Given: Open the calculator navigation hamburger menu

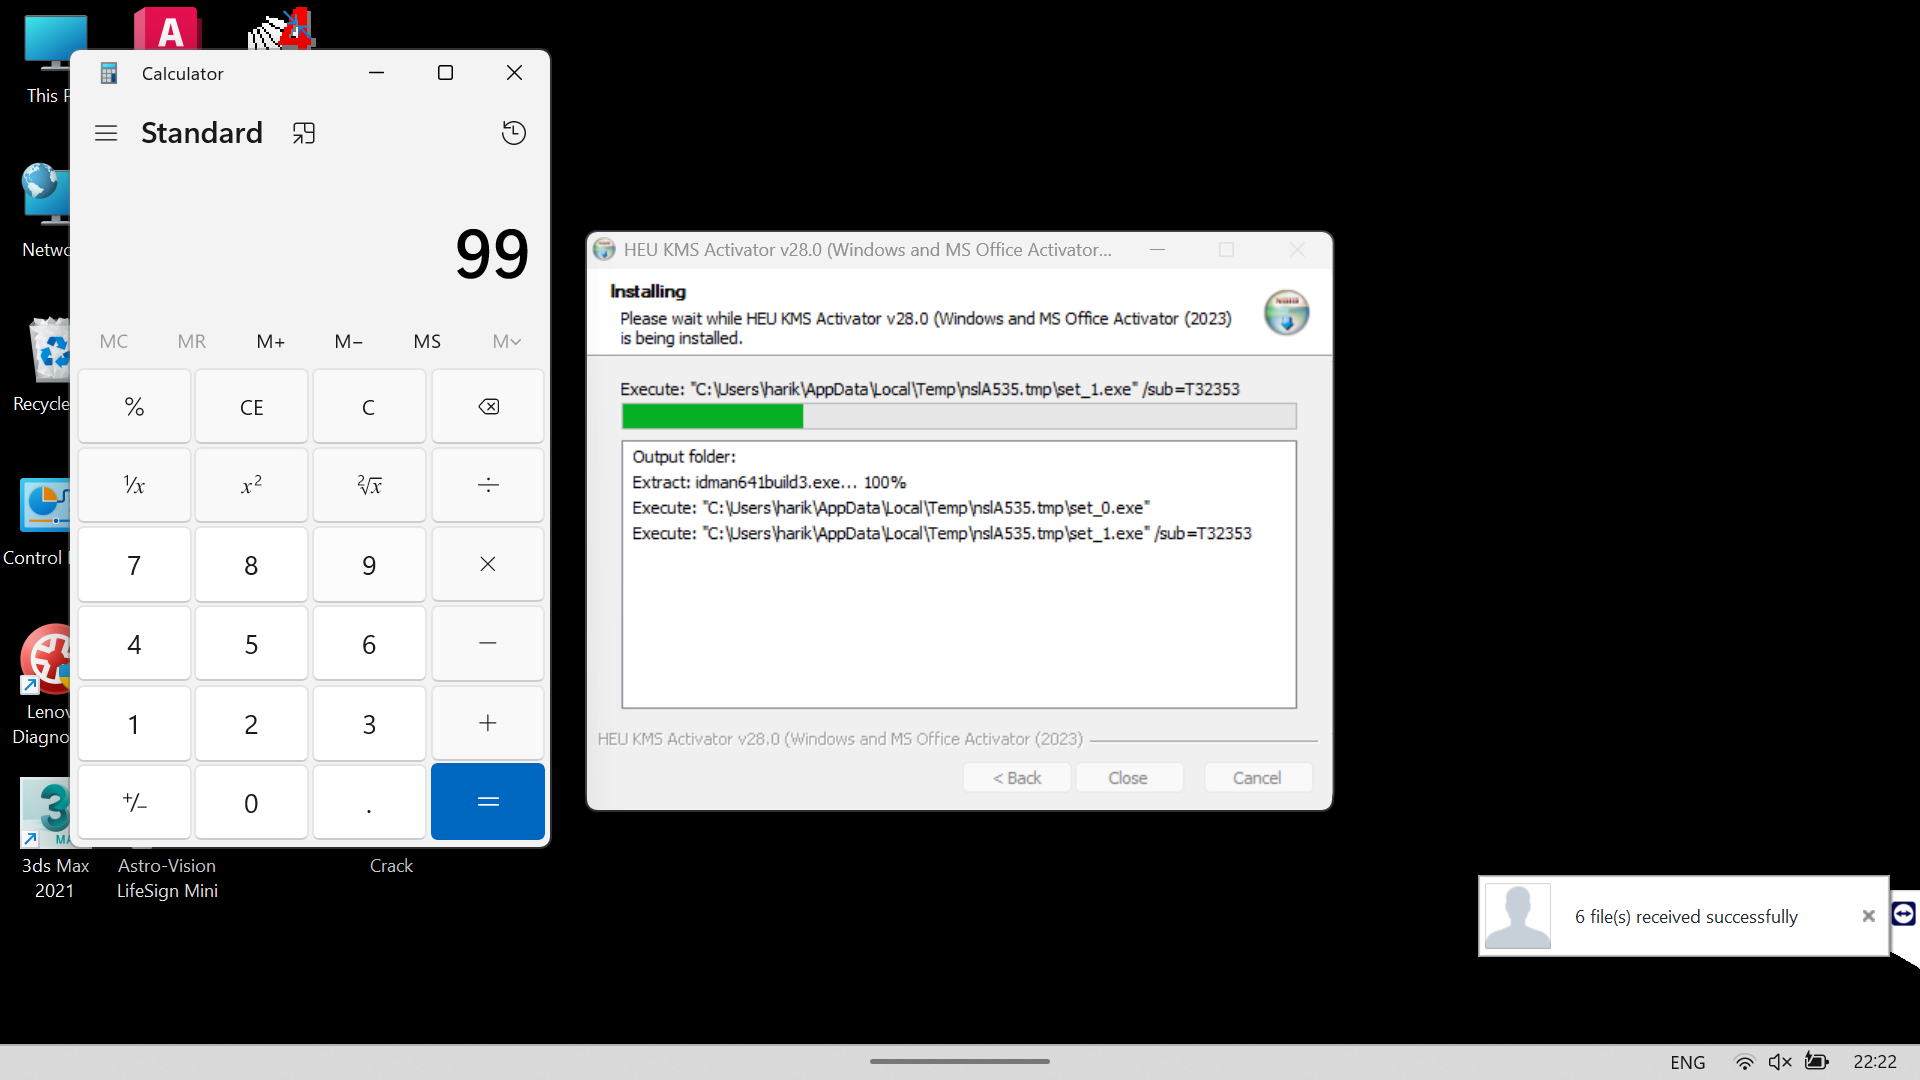Looking at the screenshot, I should 106,133.
